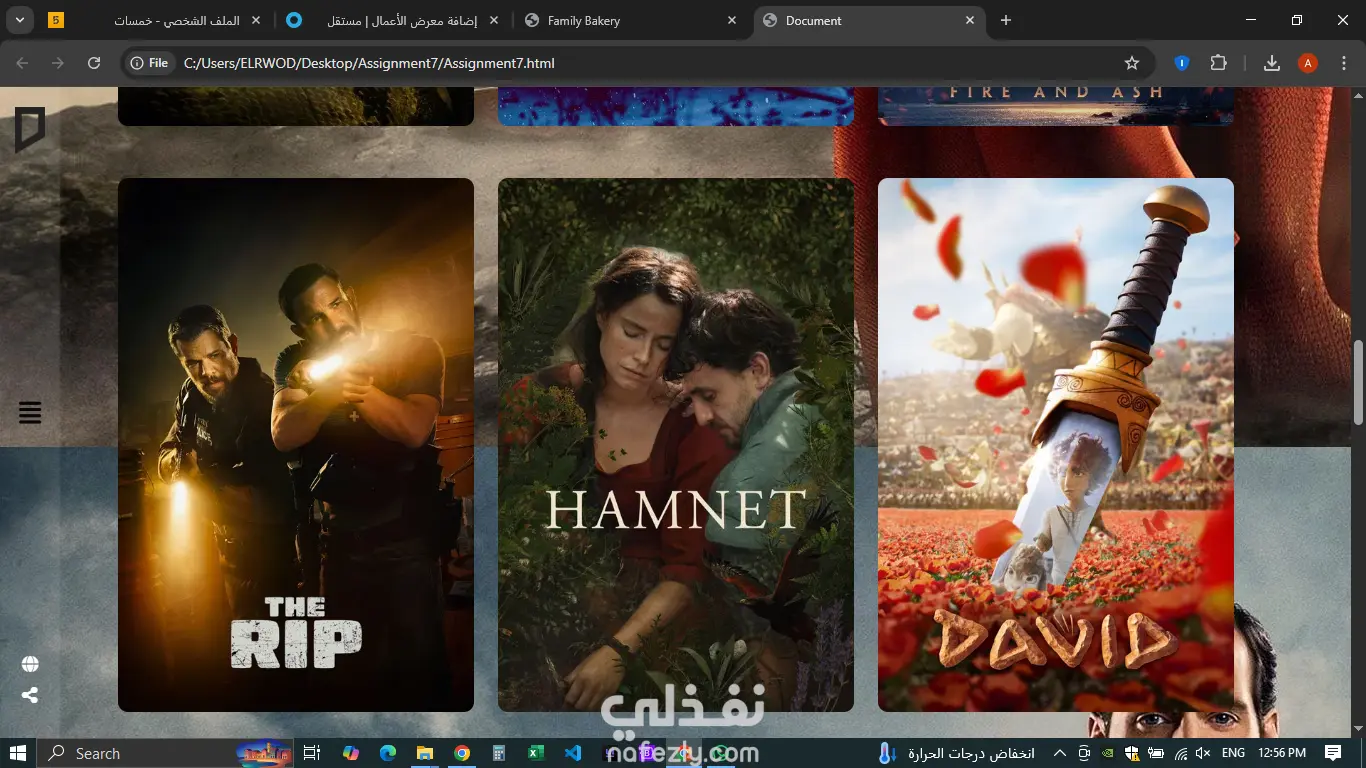Open Visual Studio Code from the taskbar

pos(573,753)
